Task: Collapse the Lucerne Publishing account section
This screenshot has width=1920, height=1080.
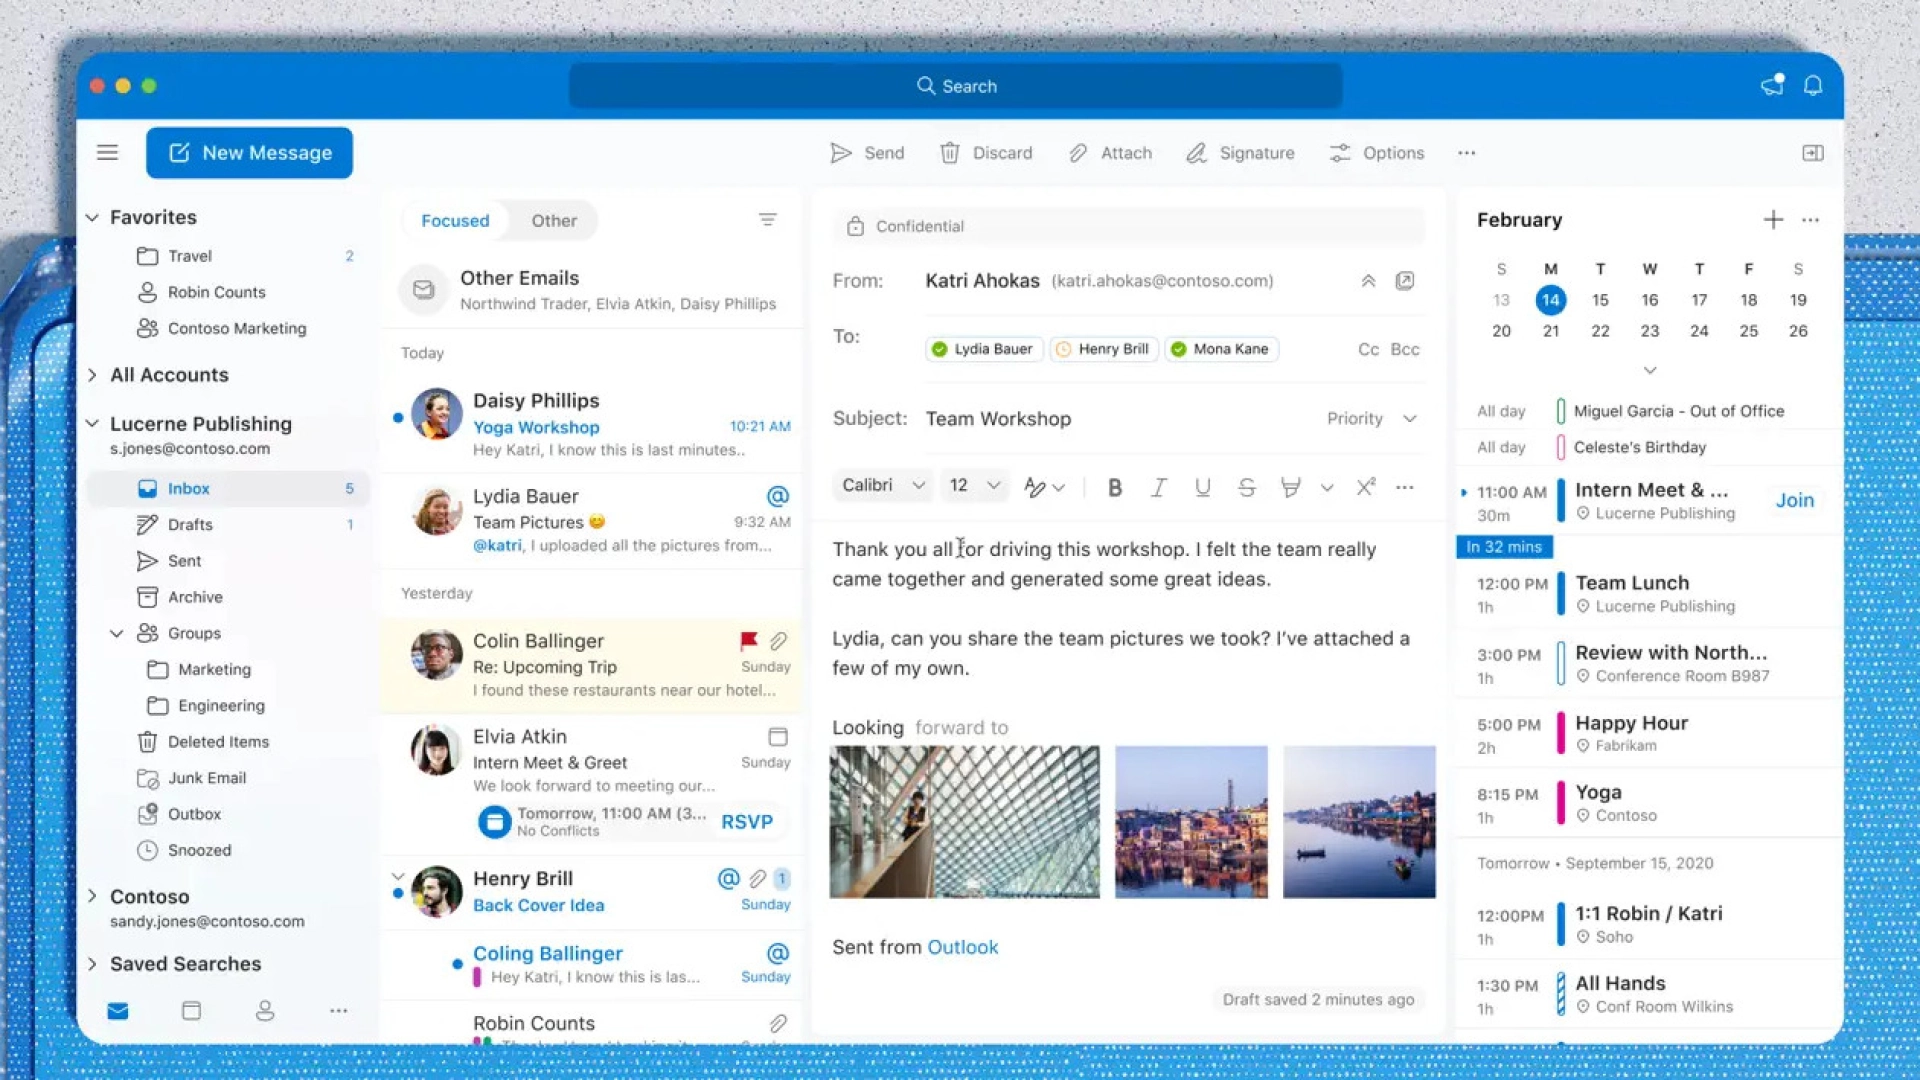Action: (x=92, y=423)
